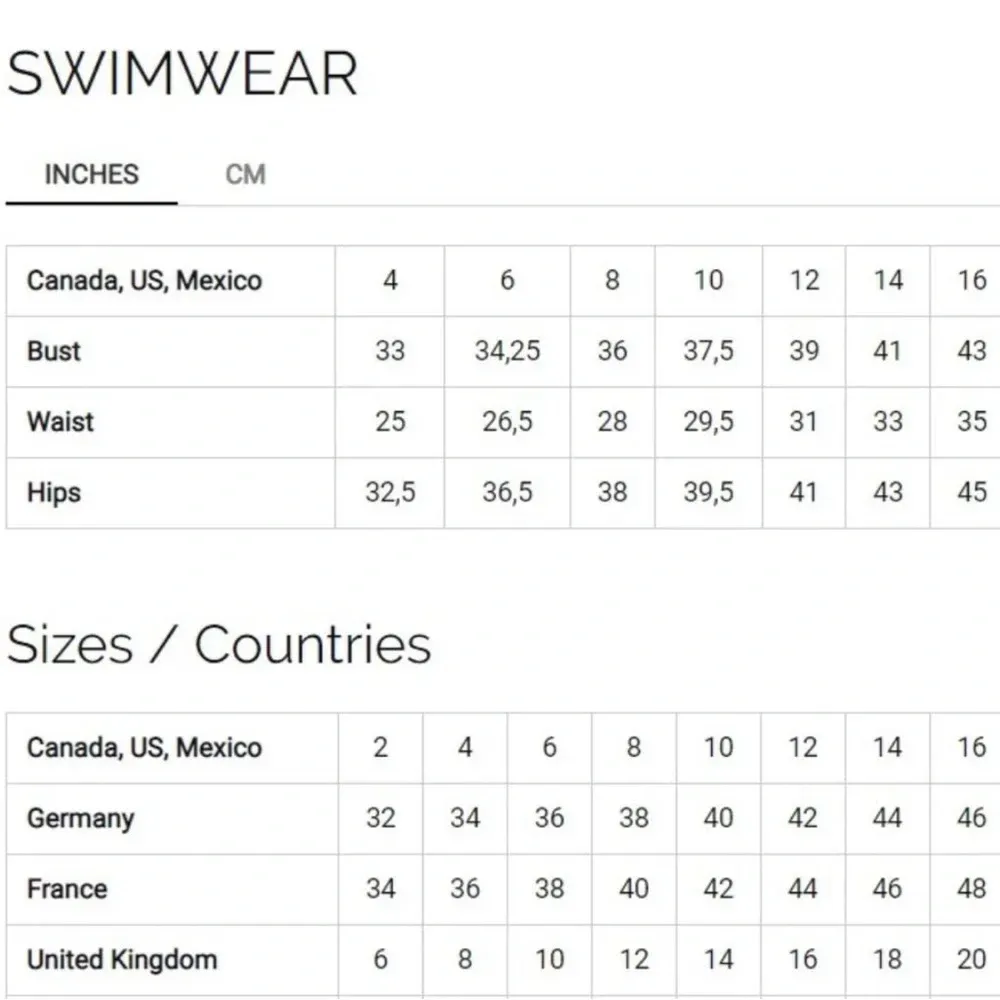
Task: Click the SWIMWEAR heading
Action: tap(183, 72)
